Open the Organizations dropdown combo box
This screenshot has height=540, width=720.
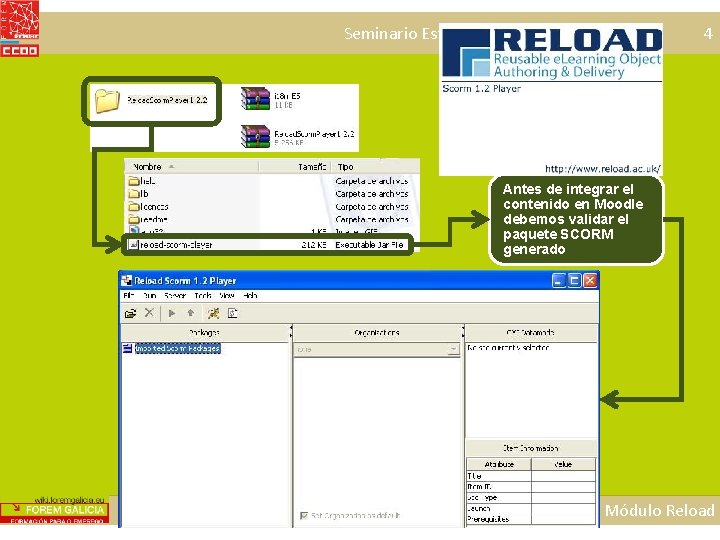click(x=377, y=350)
